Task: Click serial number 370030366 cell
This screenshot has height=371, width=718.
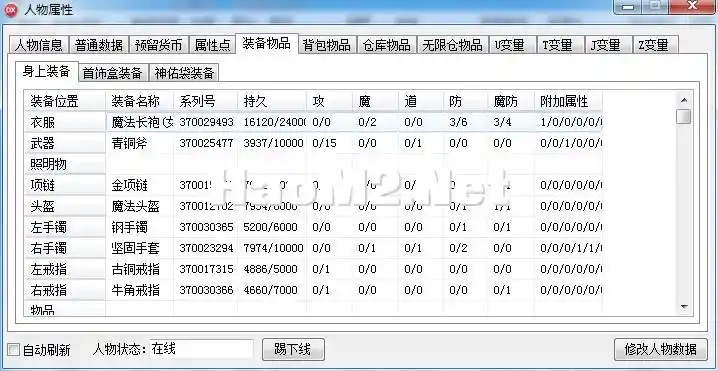Action: (x=206, y=290)
